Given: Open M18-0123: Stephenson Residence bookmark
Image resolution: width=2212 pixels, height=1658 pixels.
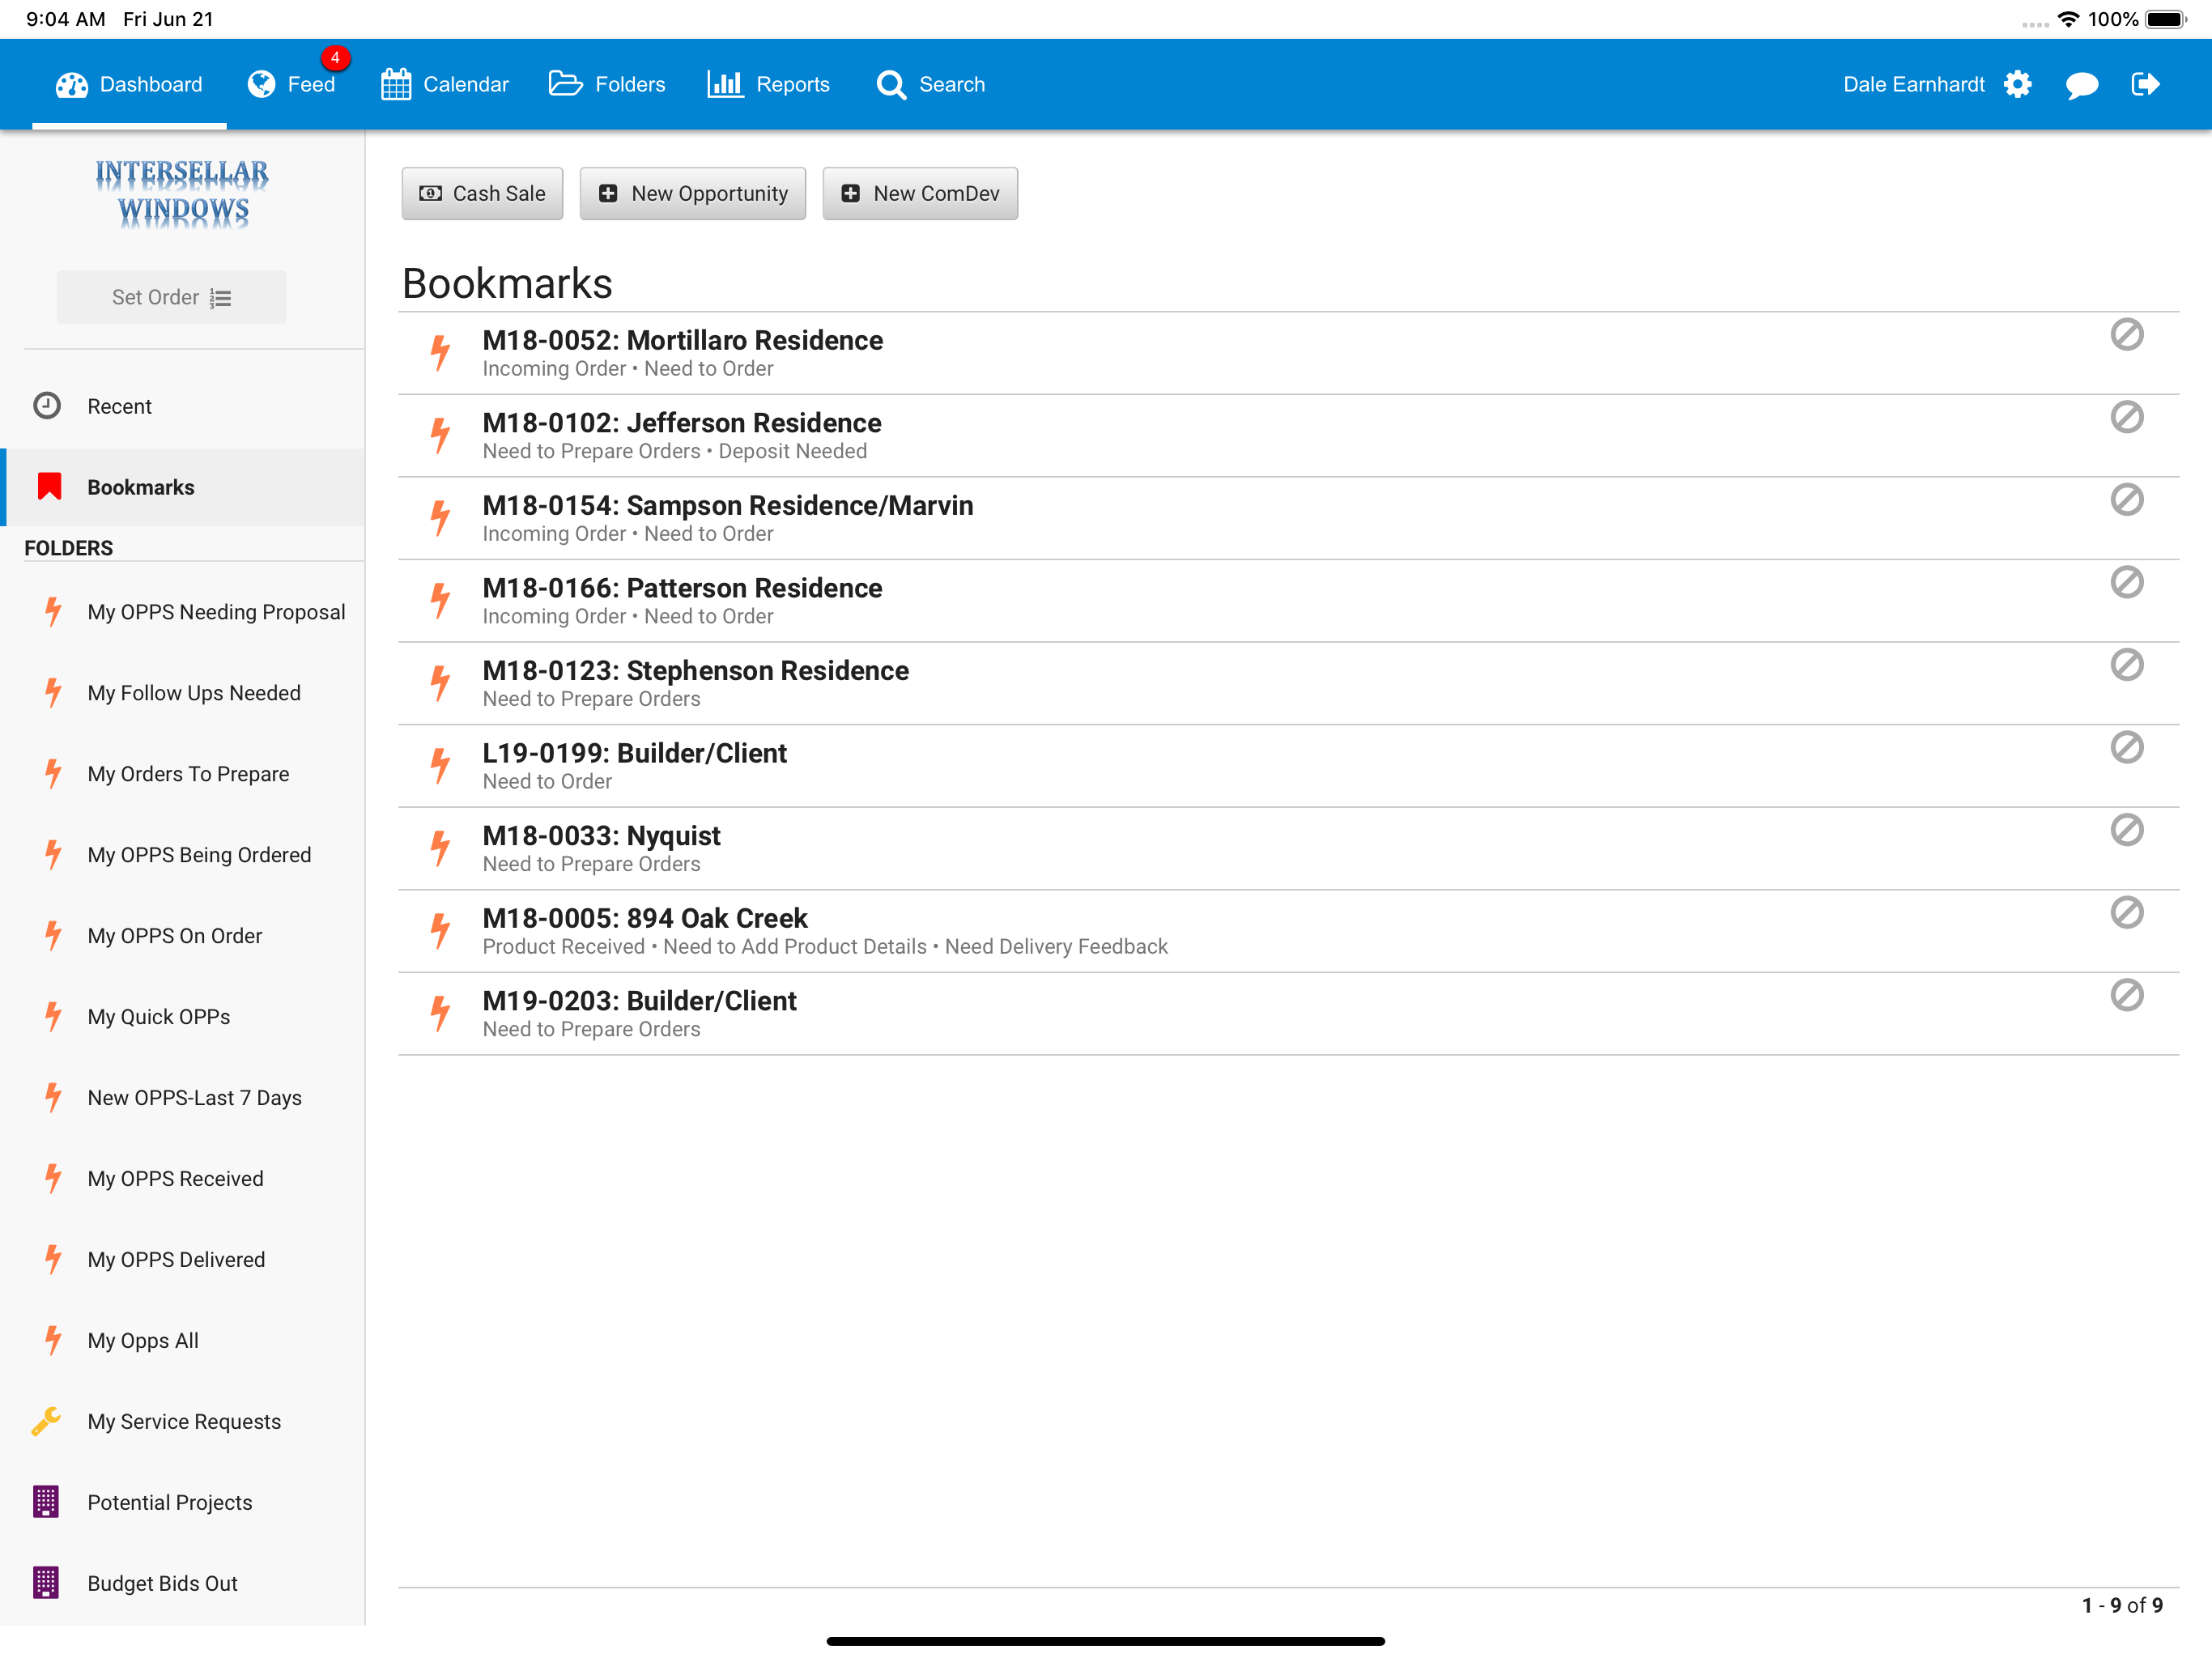Looking at the screenshot, I should [1288, 683].
